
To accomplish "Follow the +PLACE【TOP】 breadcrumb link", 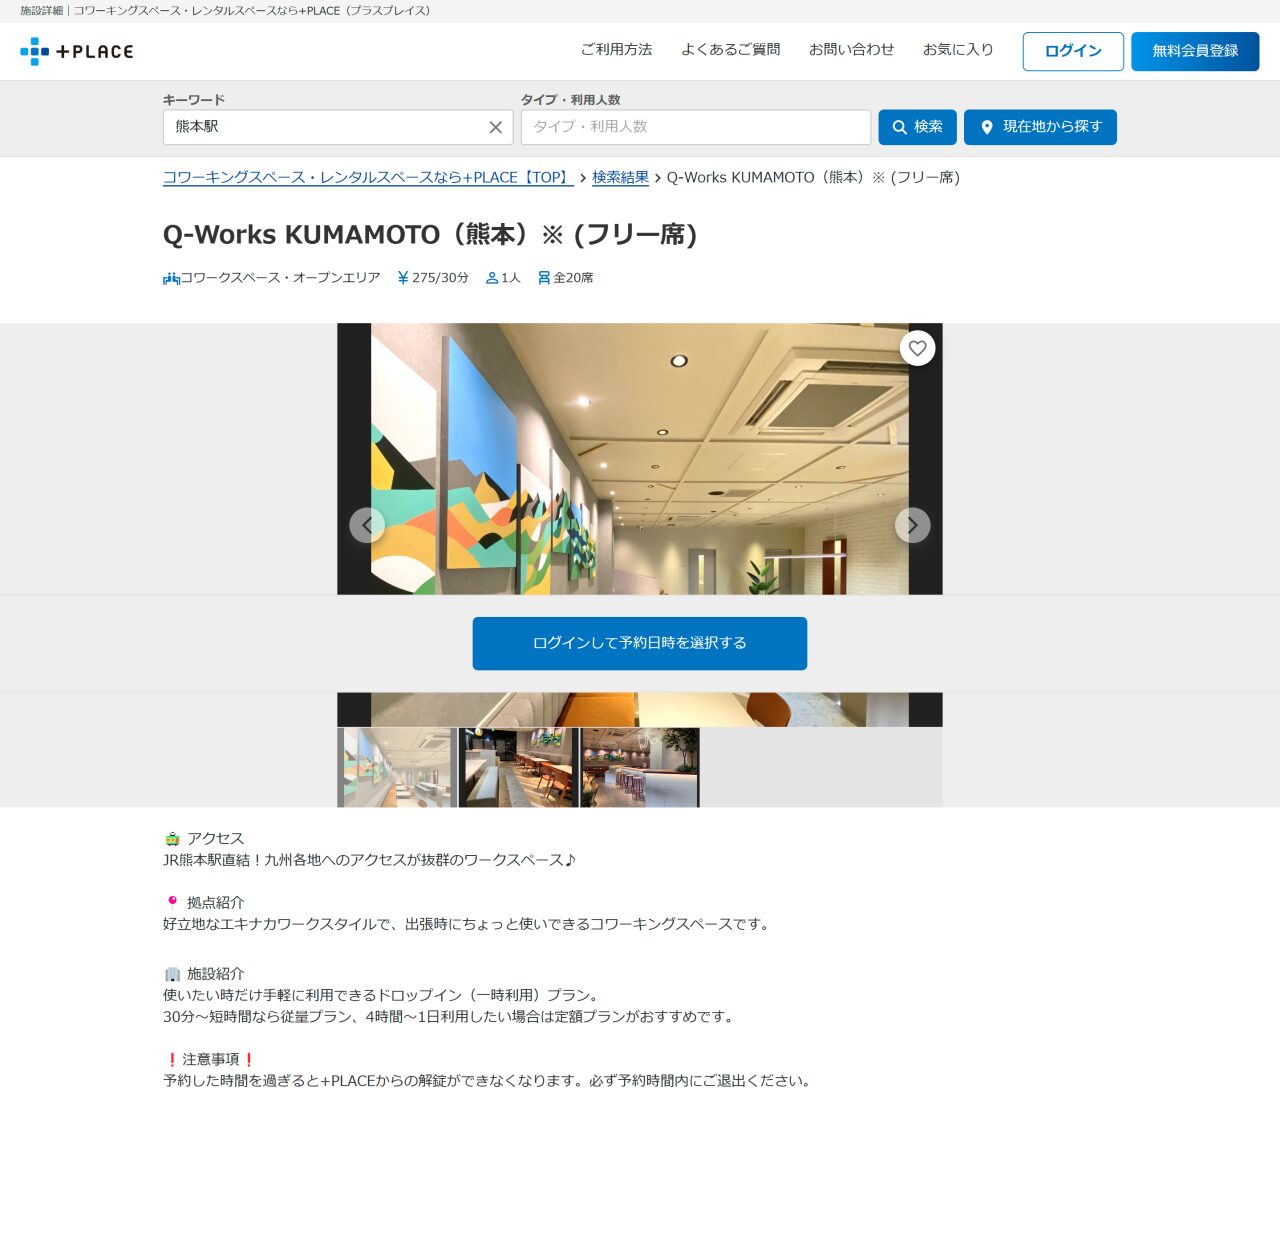I will click(368, 177).
